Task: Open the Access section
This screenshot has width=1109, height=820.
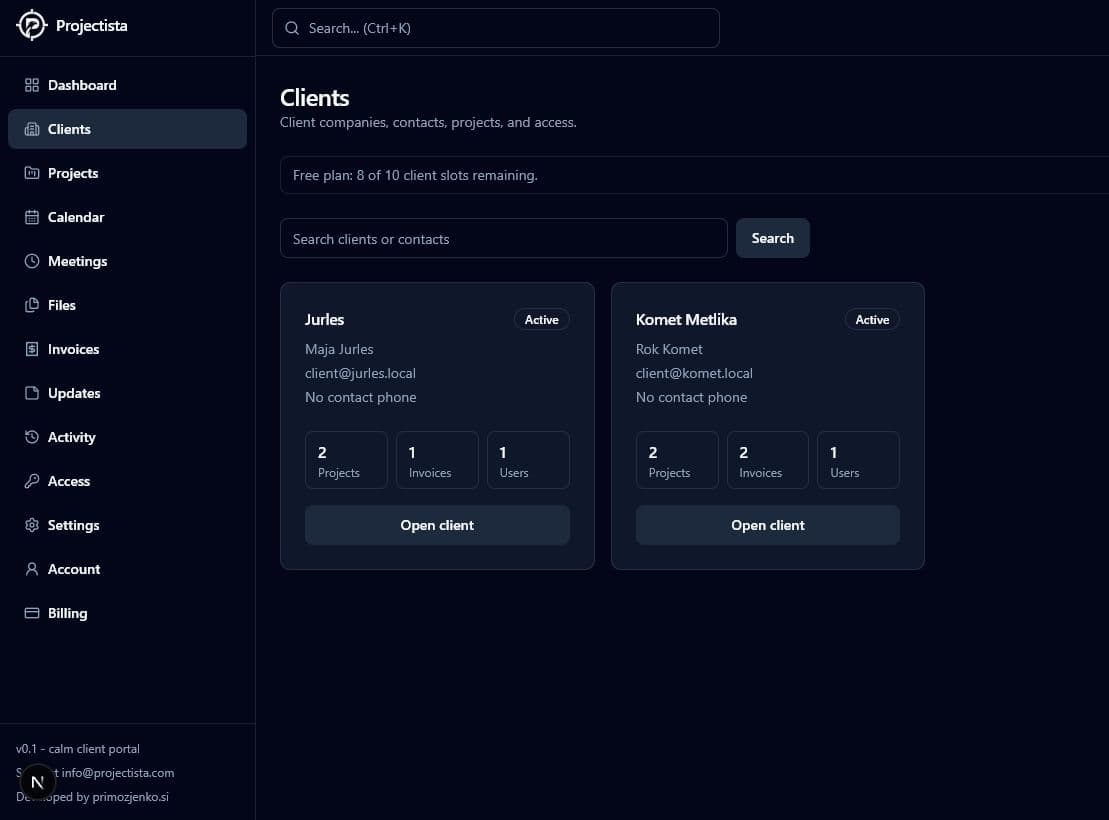Action: (127, 481)
